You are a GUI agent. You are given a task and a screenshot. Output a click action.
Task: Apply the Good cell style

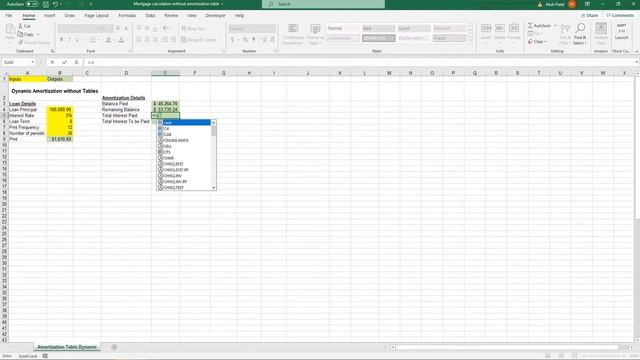pyautogui.click(x=414, y=28)
